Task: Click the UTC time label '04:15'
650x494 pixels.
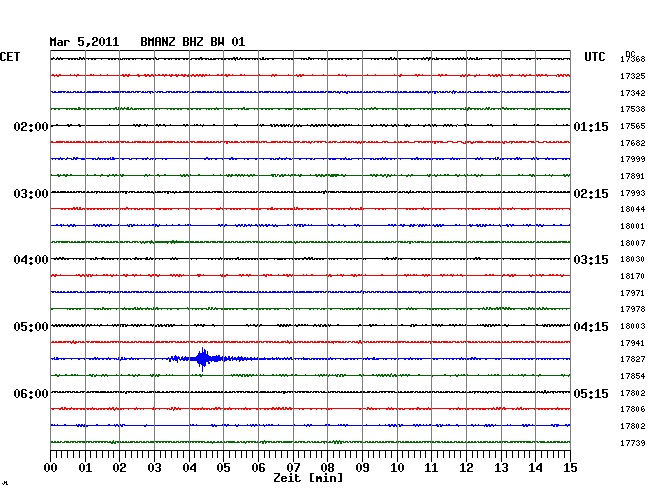Action: click(x=591, y=327)
